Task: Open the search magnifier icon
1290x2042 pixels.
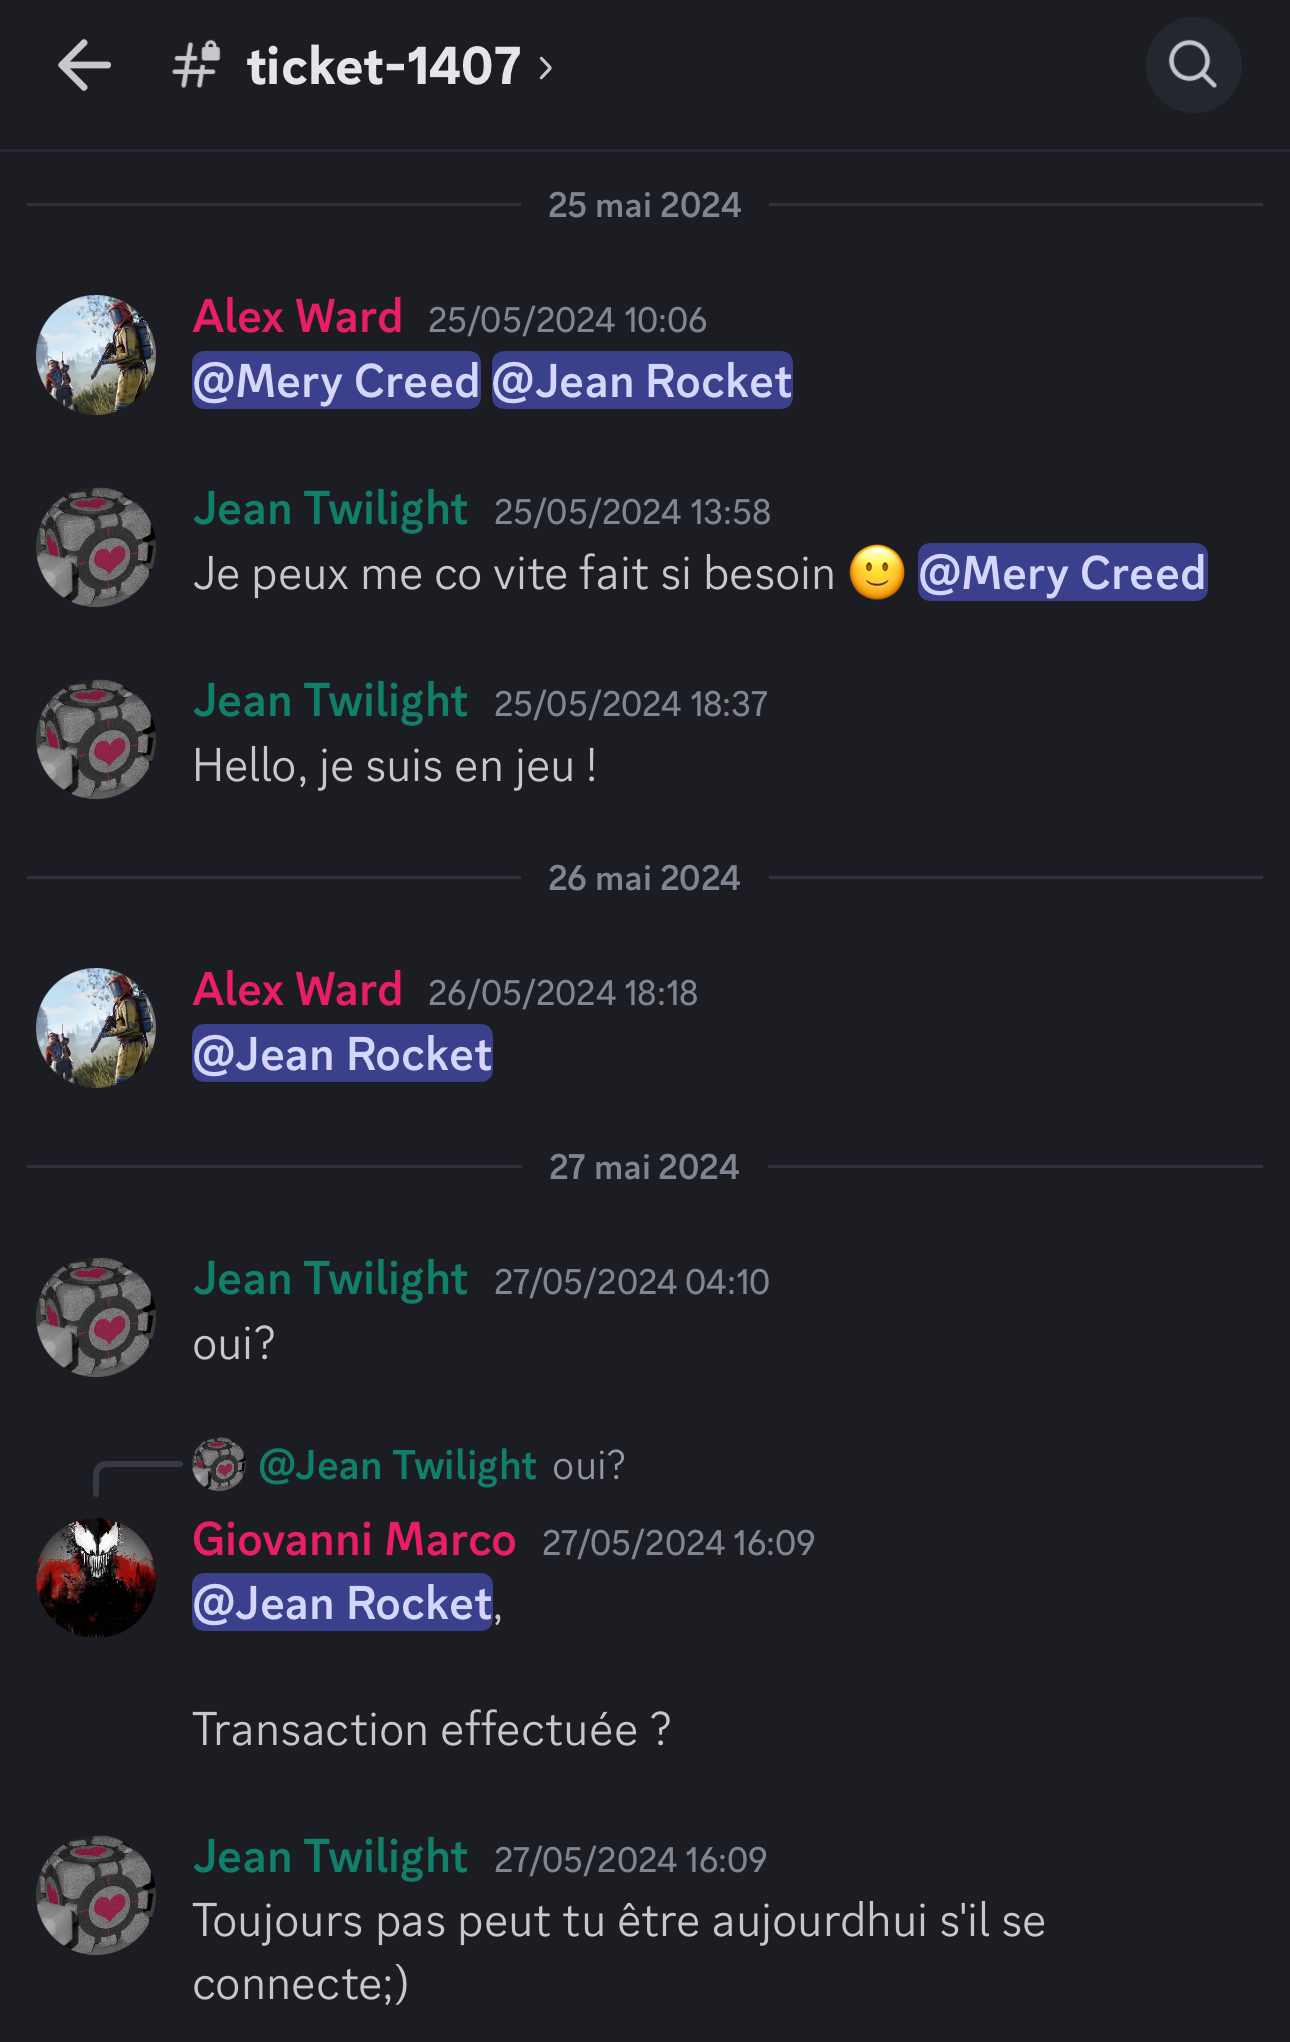Action: tap(1193, 65)
